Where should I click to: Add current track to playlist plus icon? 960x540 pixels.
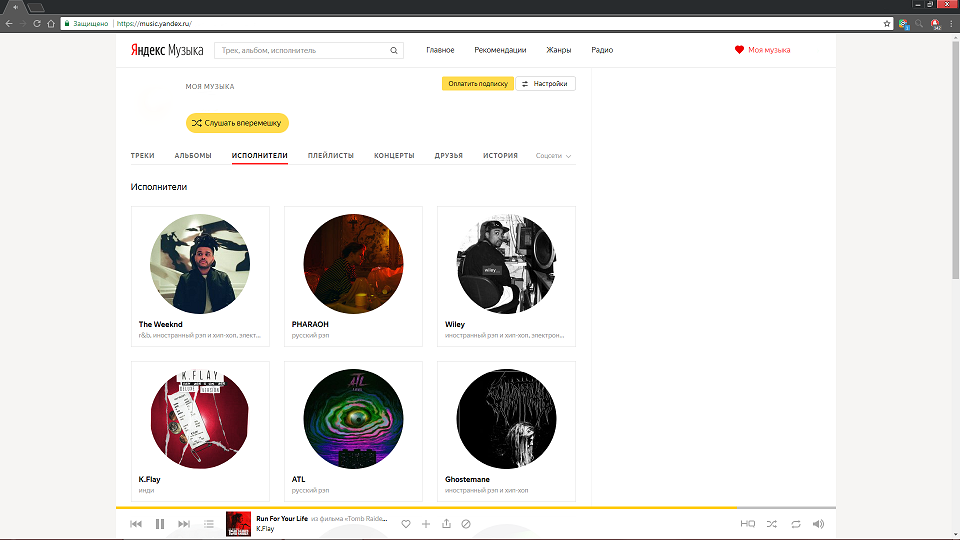tap(426, 524)
